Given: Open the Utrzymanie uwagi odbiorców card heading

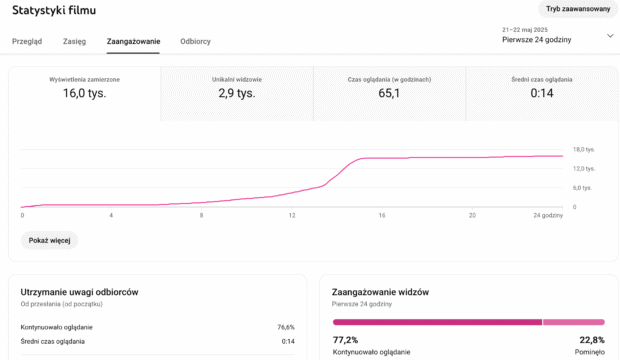Looking at the screenshot, I should (79, 292).
